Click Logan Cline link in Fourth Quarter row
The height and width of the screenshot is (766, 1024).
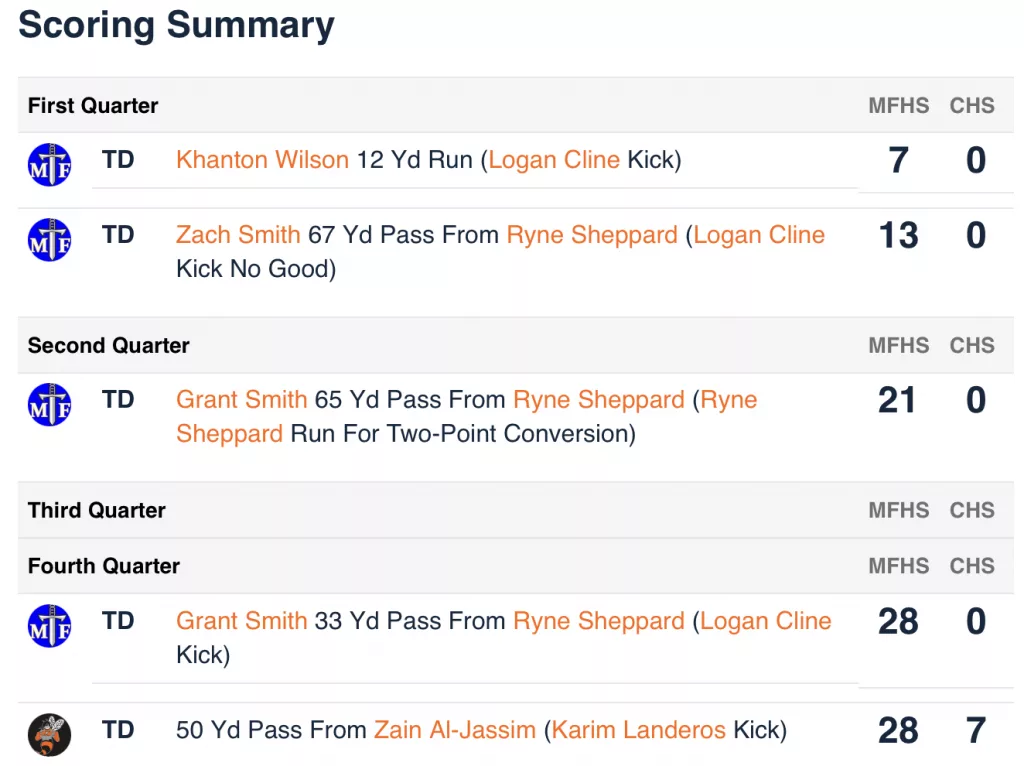(x=765, y=620)
